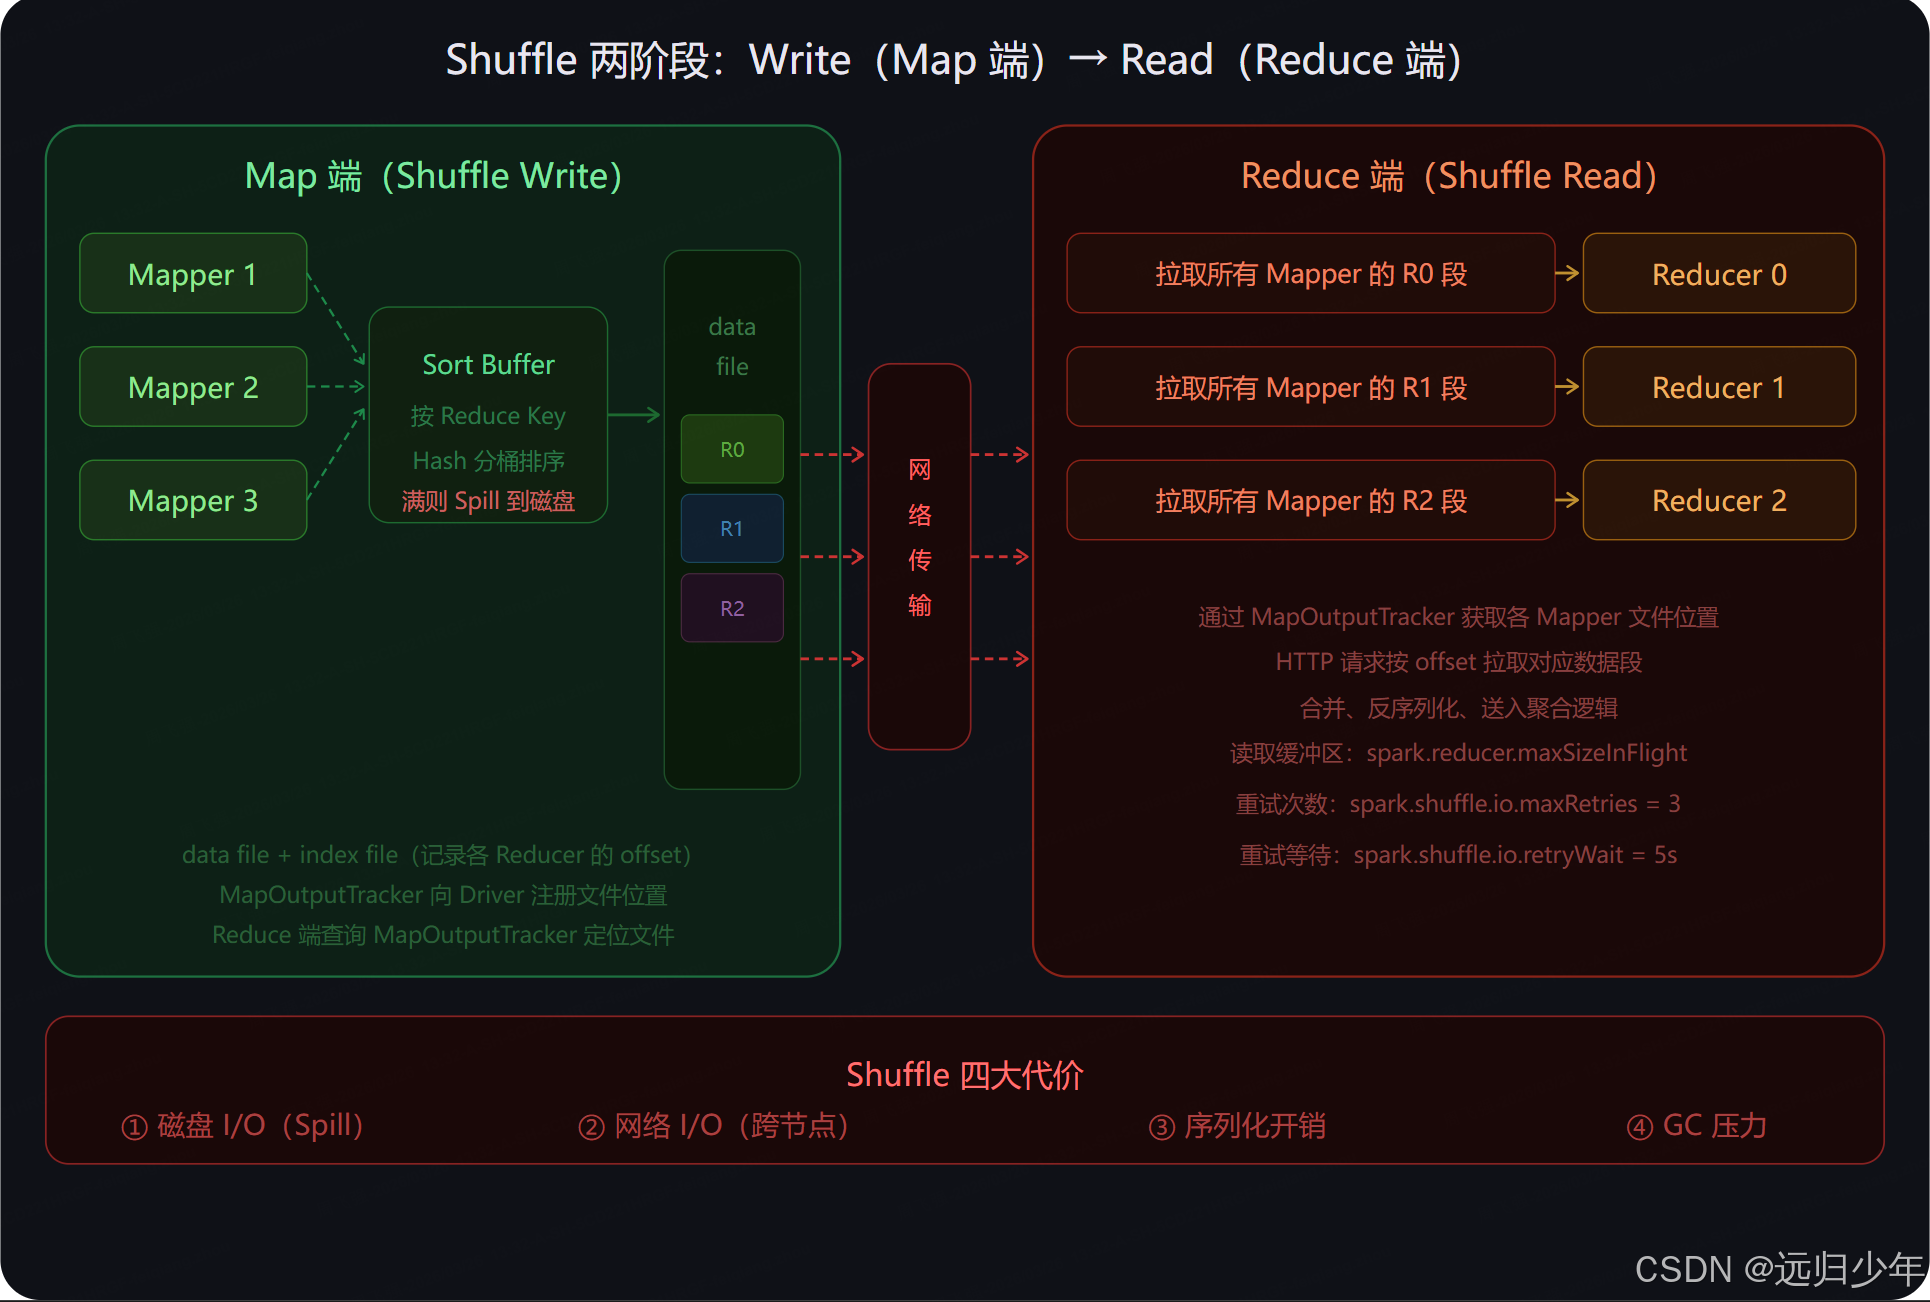
Task: Select the Mapper 2 box
Action: point(193,387)
